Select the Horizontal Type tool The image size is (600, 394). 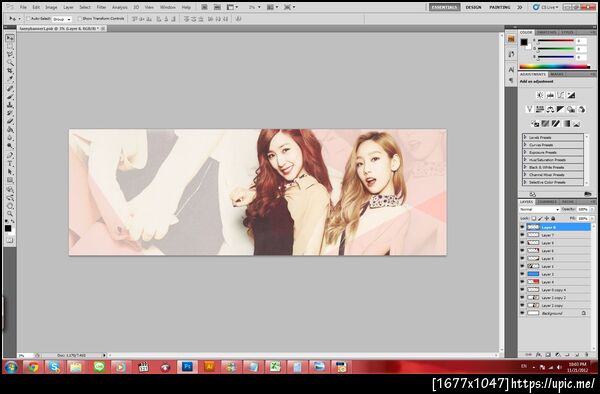[10, 164]
